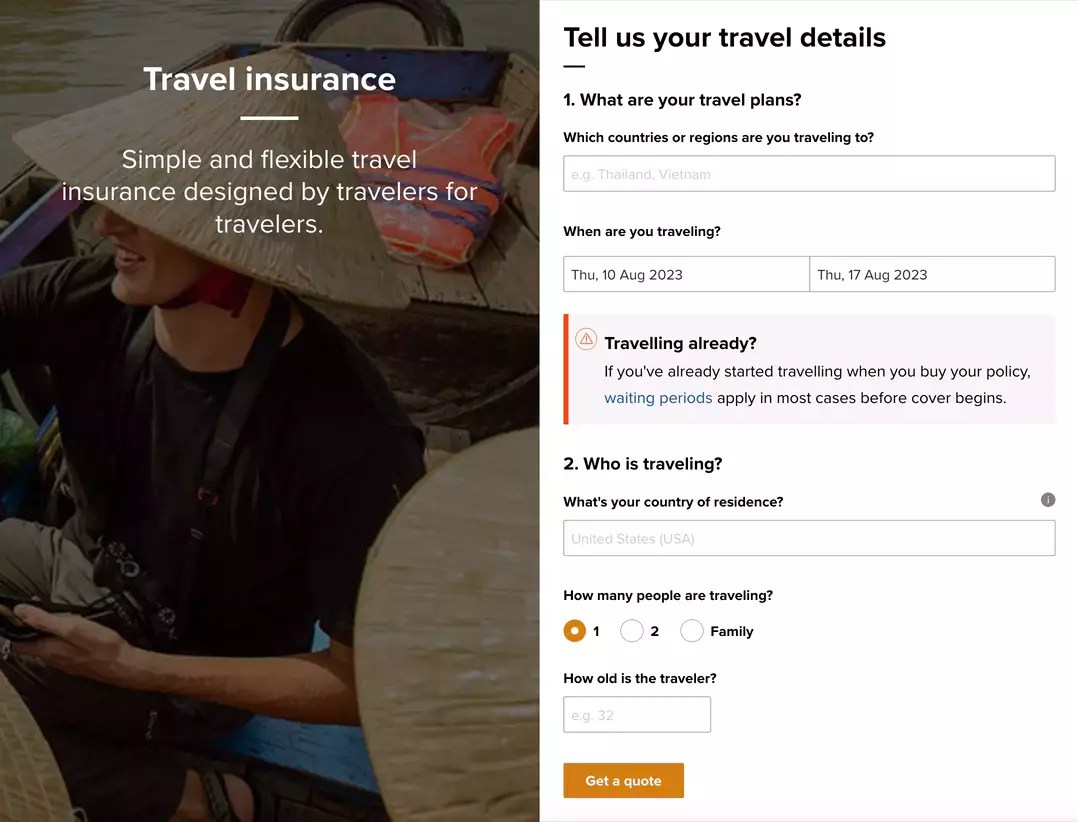Focus the traveler age input field

pyautogui.click(x=636, y=714)
